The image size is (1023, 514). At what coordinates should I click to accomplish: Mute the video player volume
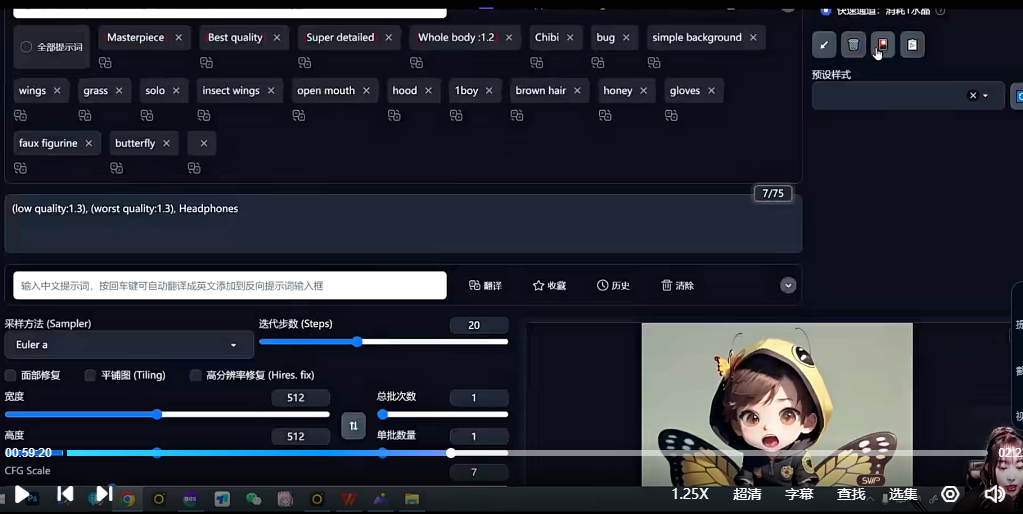994,494
